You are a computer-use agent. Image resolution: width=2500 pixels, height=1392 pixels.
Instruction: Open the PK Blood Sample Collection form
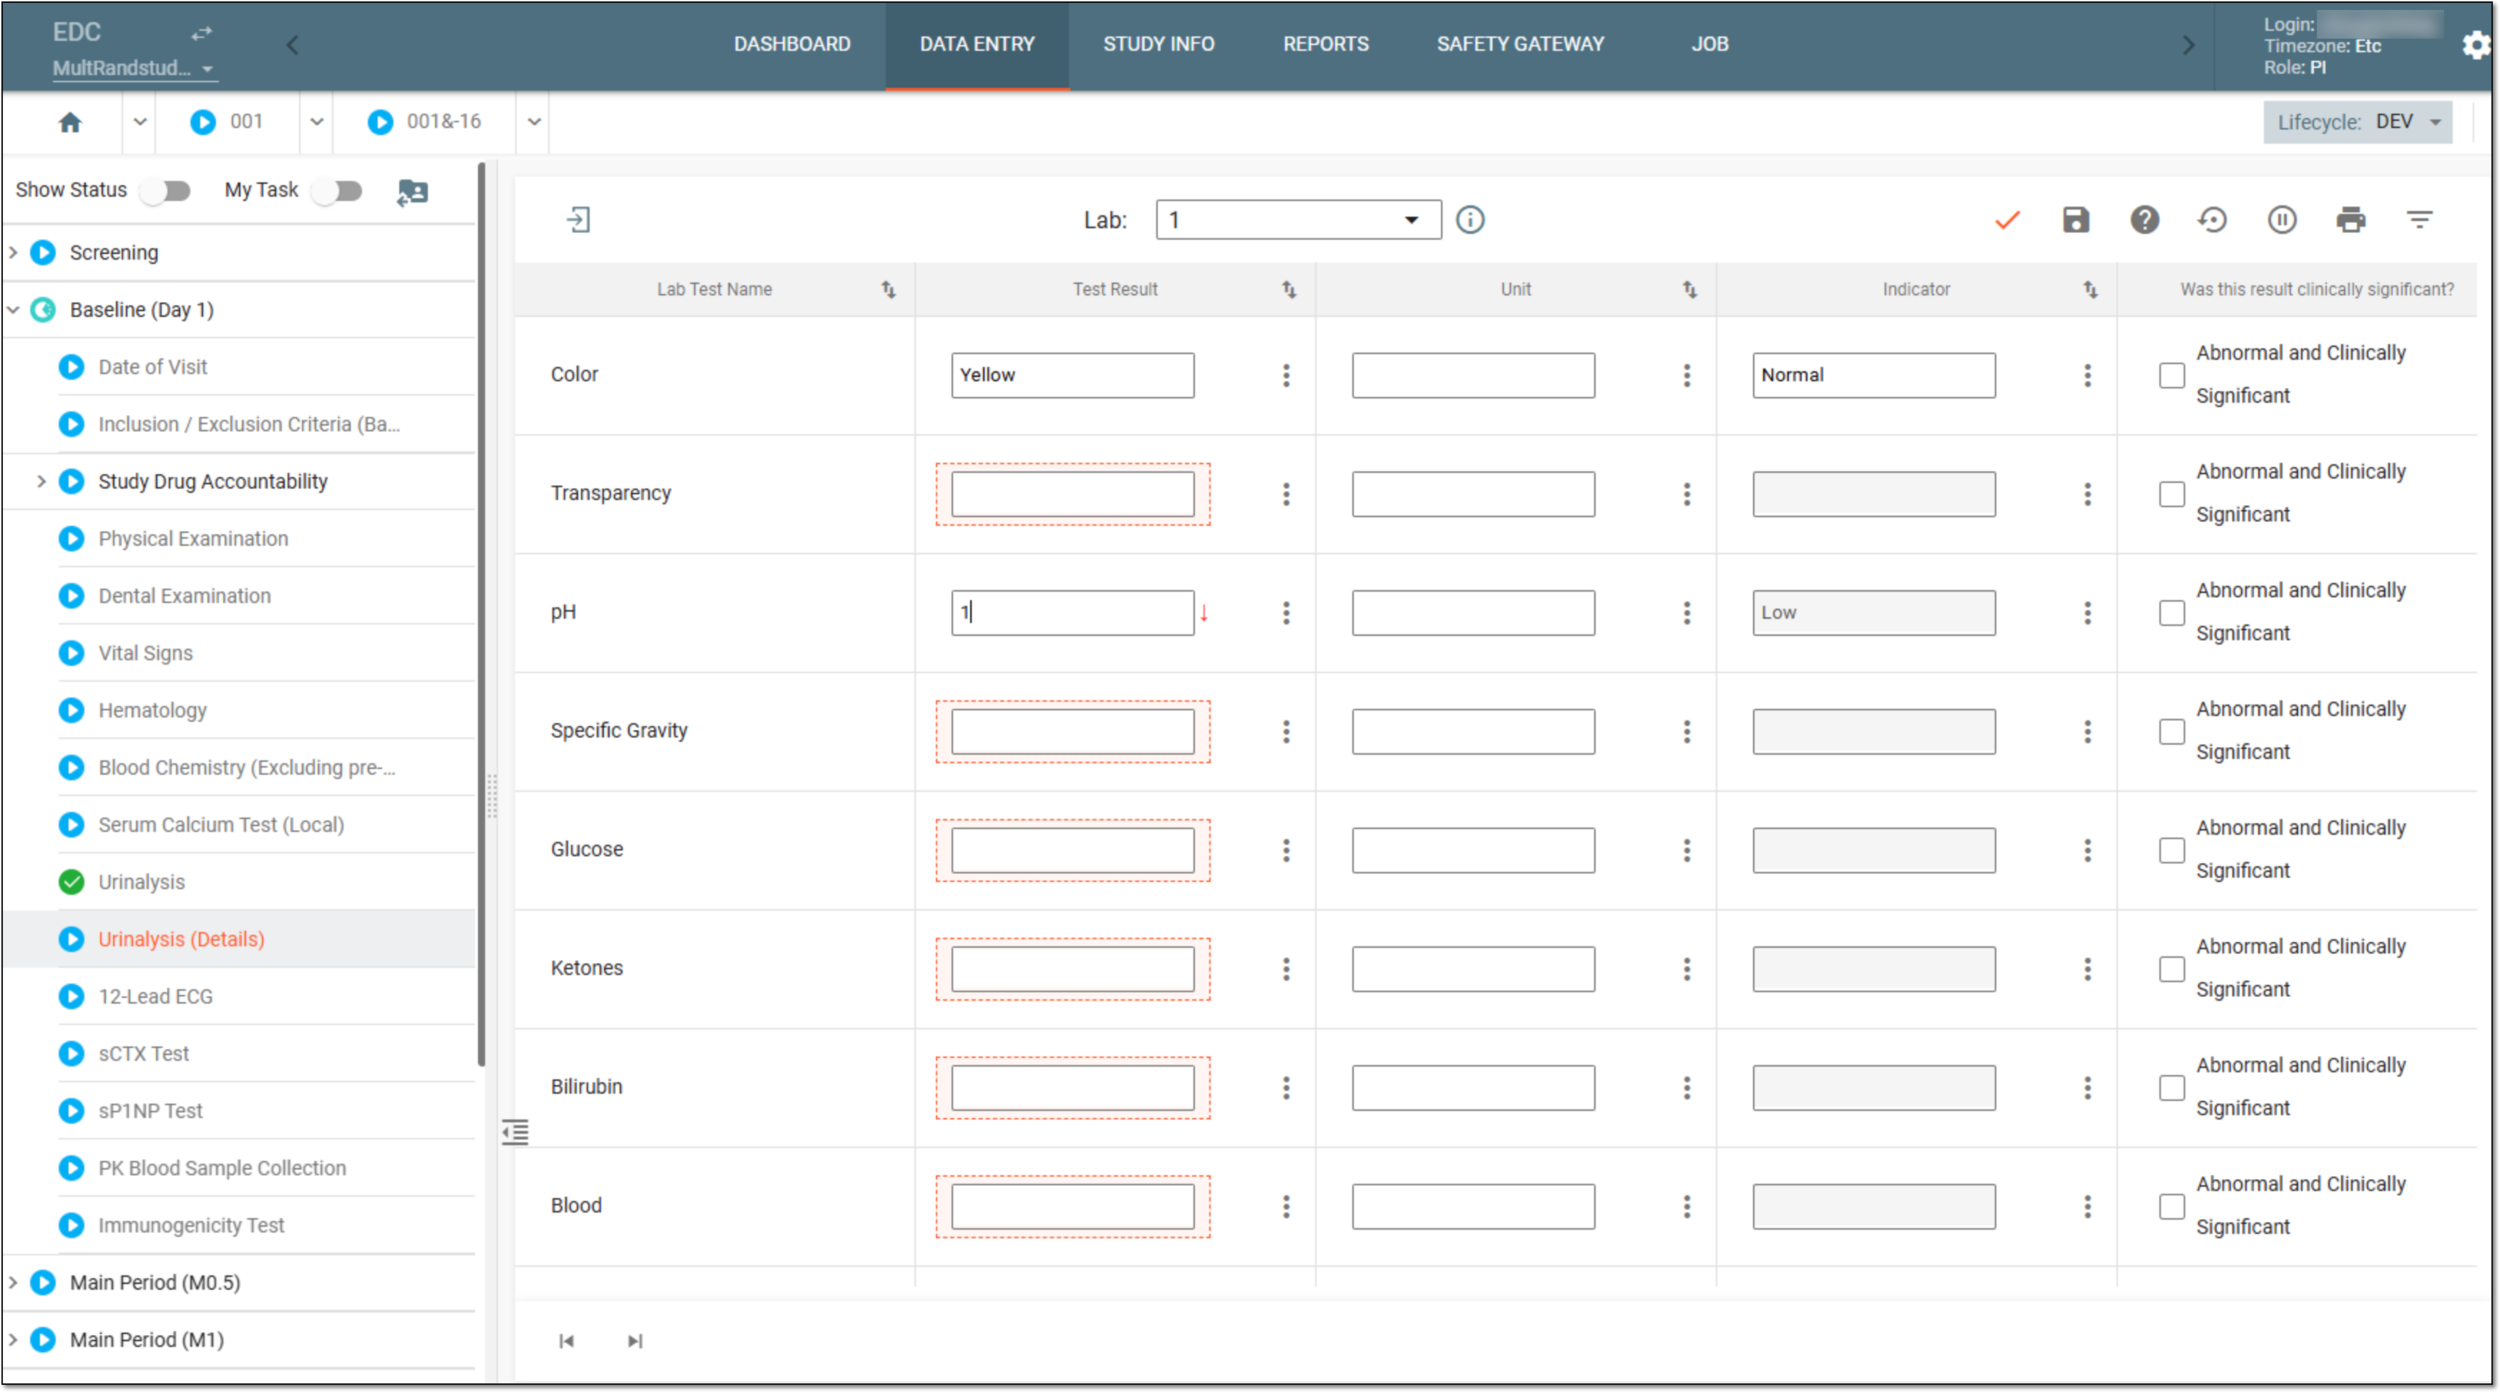pos(222,1169)
